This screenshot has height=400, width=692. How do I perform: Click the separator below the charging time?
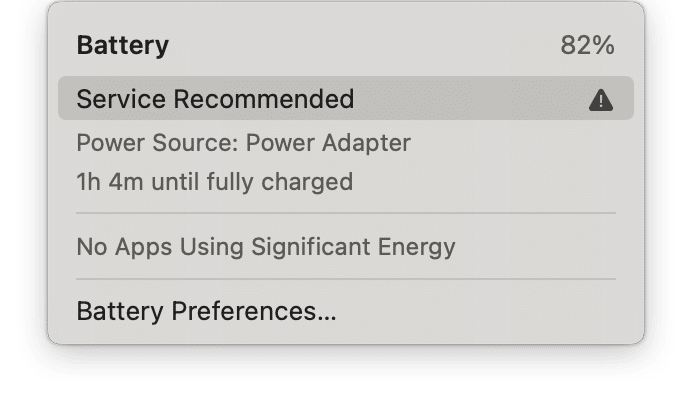(x=345, y=213)
